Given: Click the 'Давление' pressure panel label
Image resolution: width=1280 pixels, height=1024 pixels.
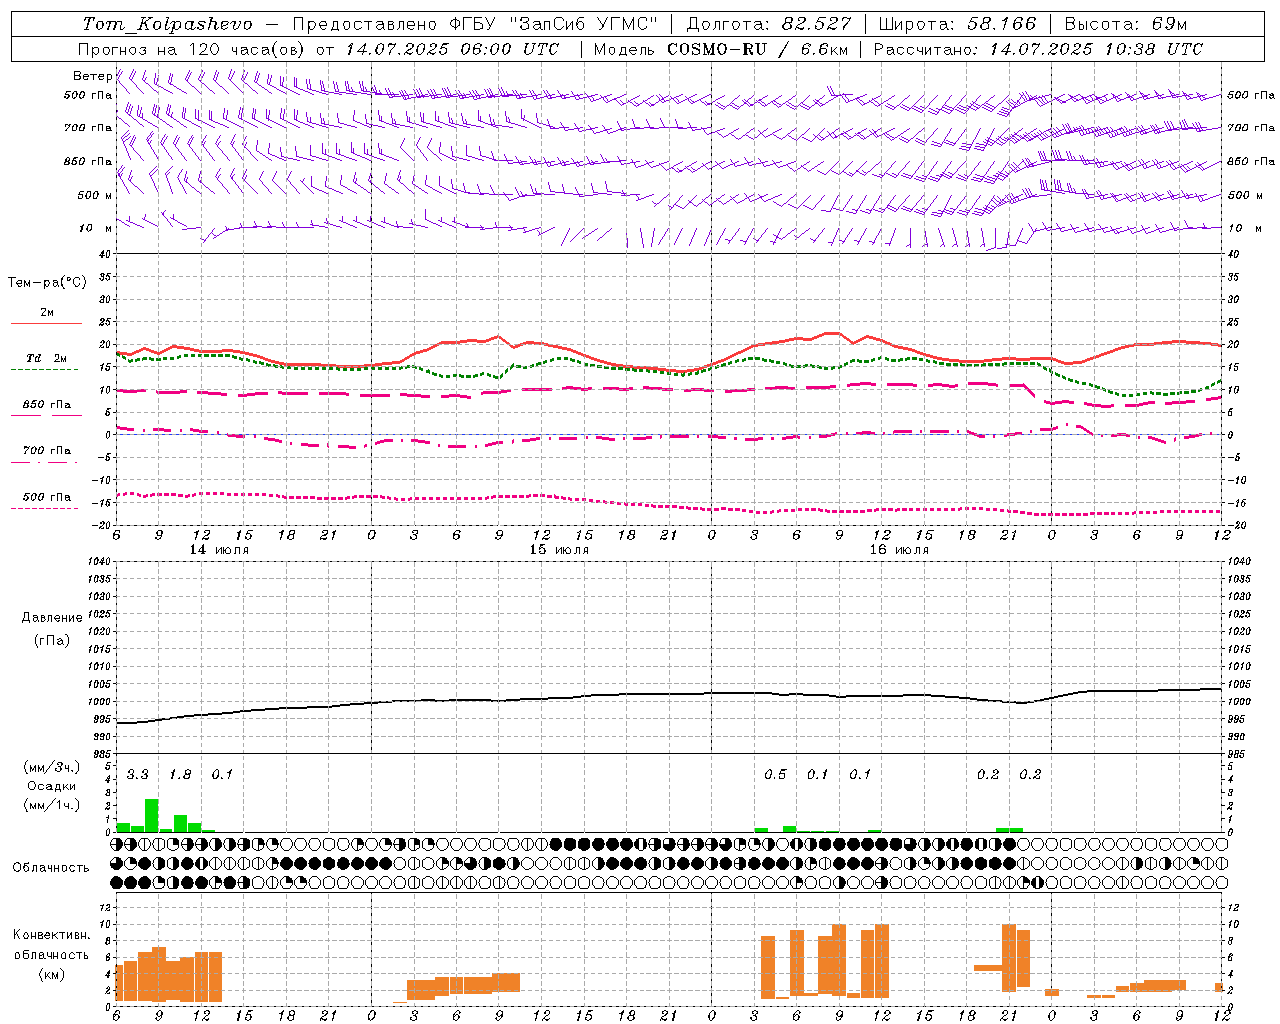Looking at the screenshot, I should click(51, 618).
